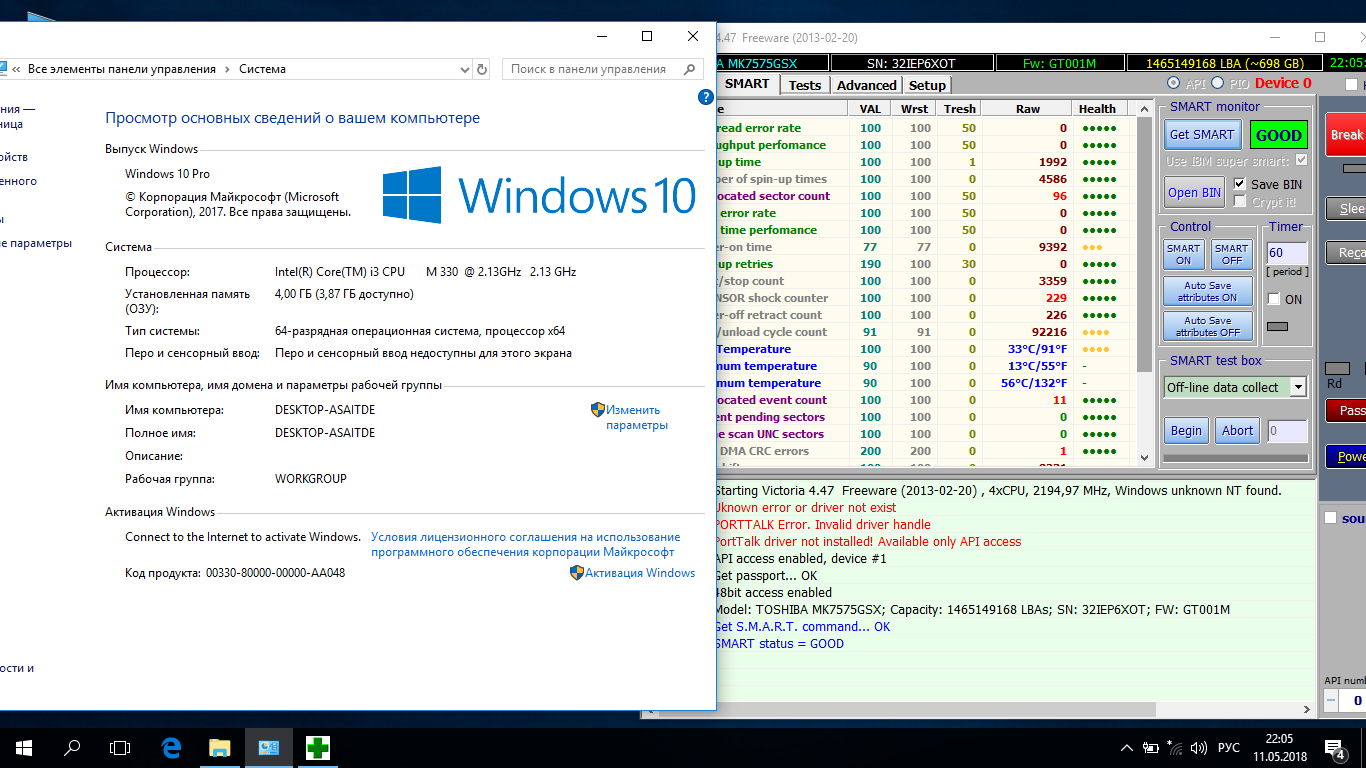Viewport: 1366px width, 768px height.
Task: Click Get SMART button
Action: coord(1202,134)
